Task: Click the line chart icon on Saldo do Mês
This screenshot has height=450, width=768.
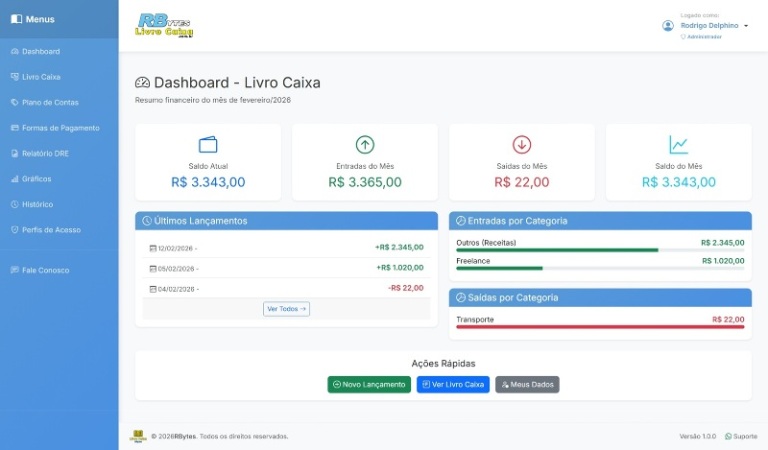Action: tap(678, 144)
